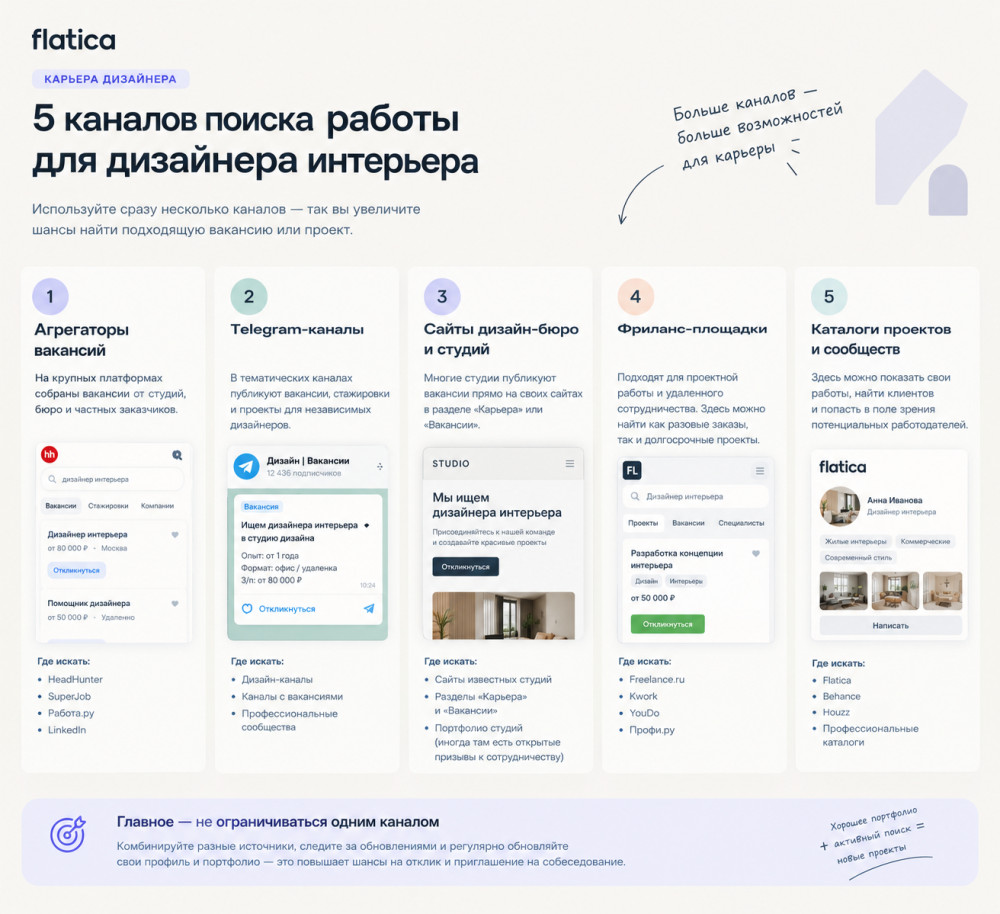Click the Flatica list item under Где искать
This screenshot has height=914, width=1000.
(837, 681)
